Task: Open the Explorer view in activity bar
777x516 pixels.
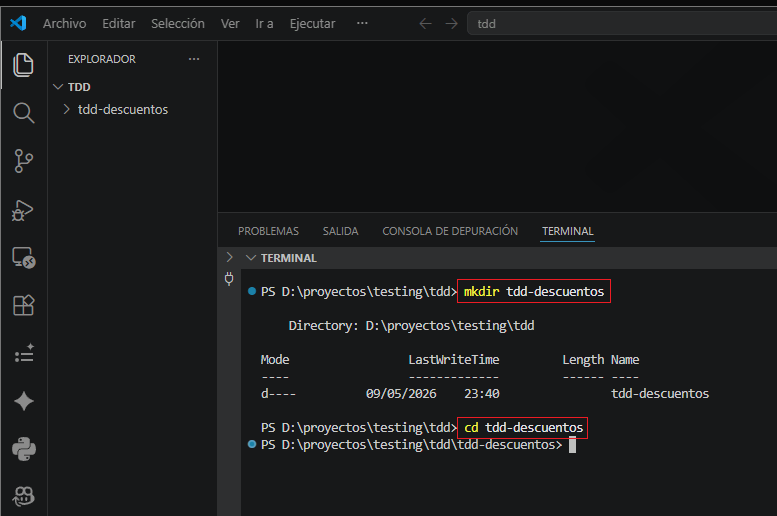Action: (x=23, y=65)
